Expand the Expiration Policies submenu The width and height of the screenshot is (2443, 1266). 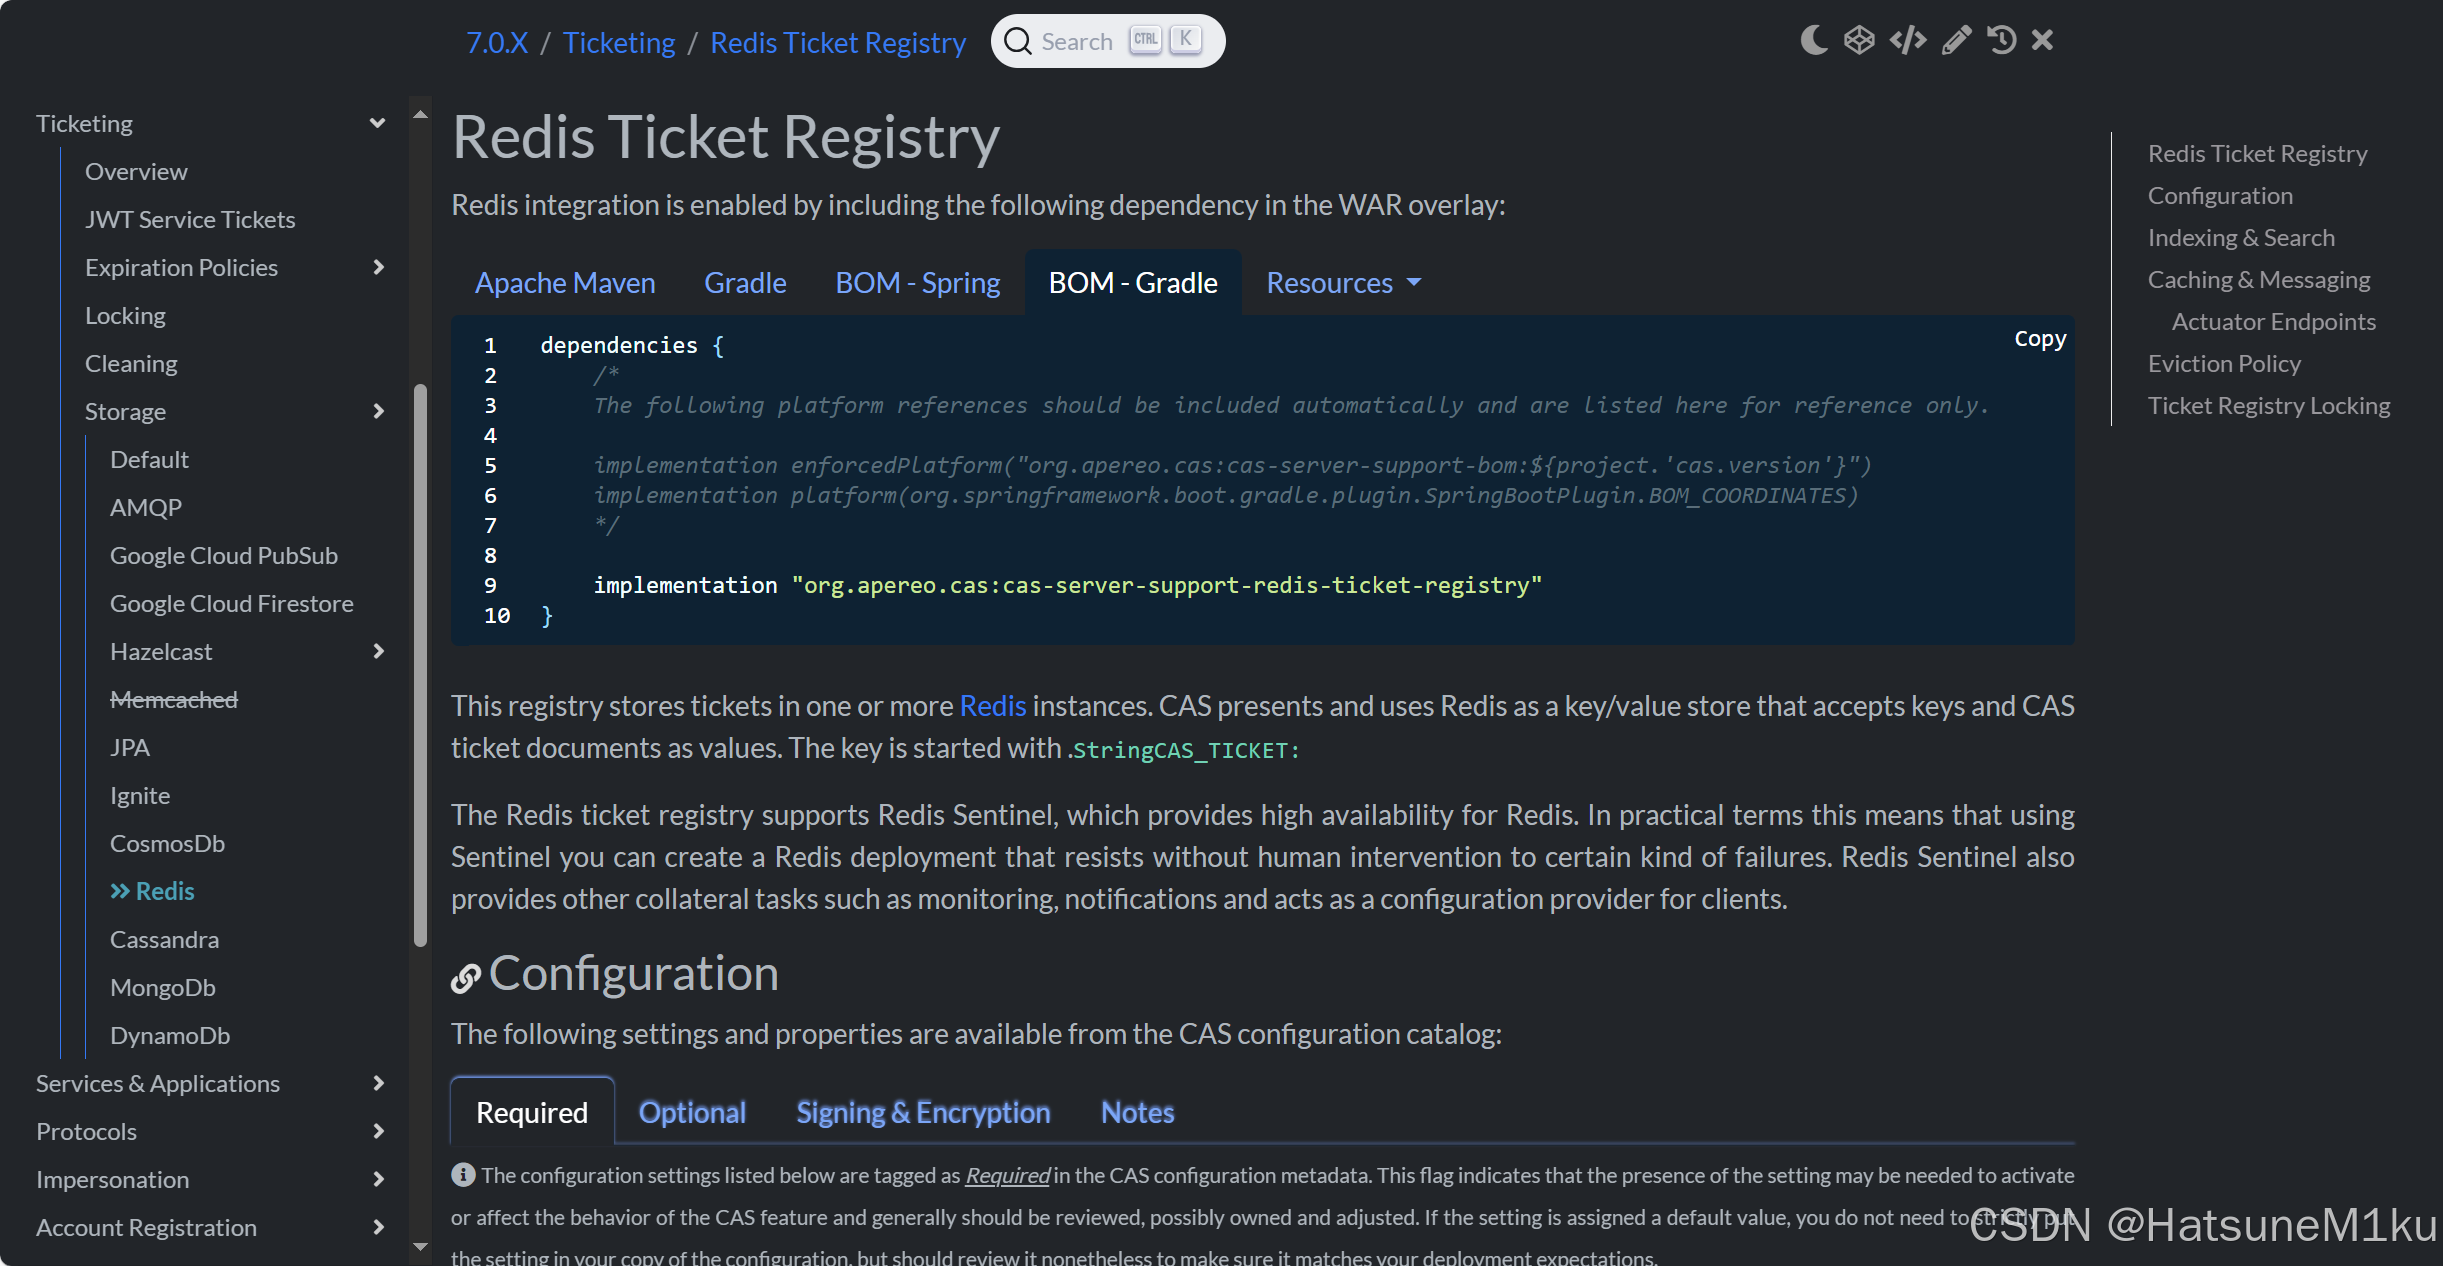[x=378, y=267]
